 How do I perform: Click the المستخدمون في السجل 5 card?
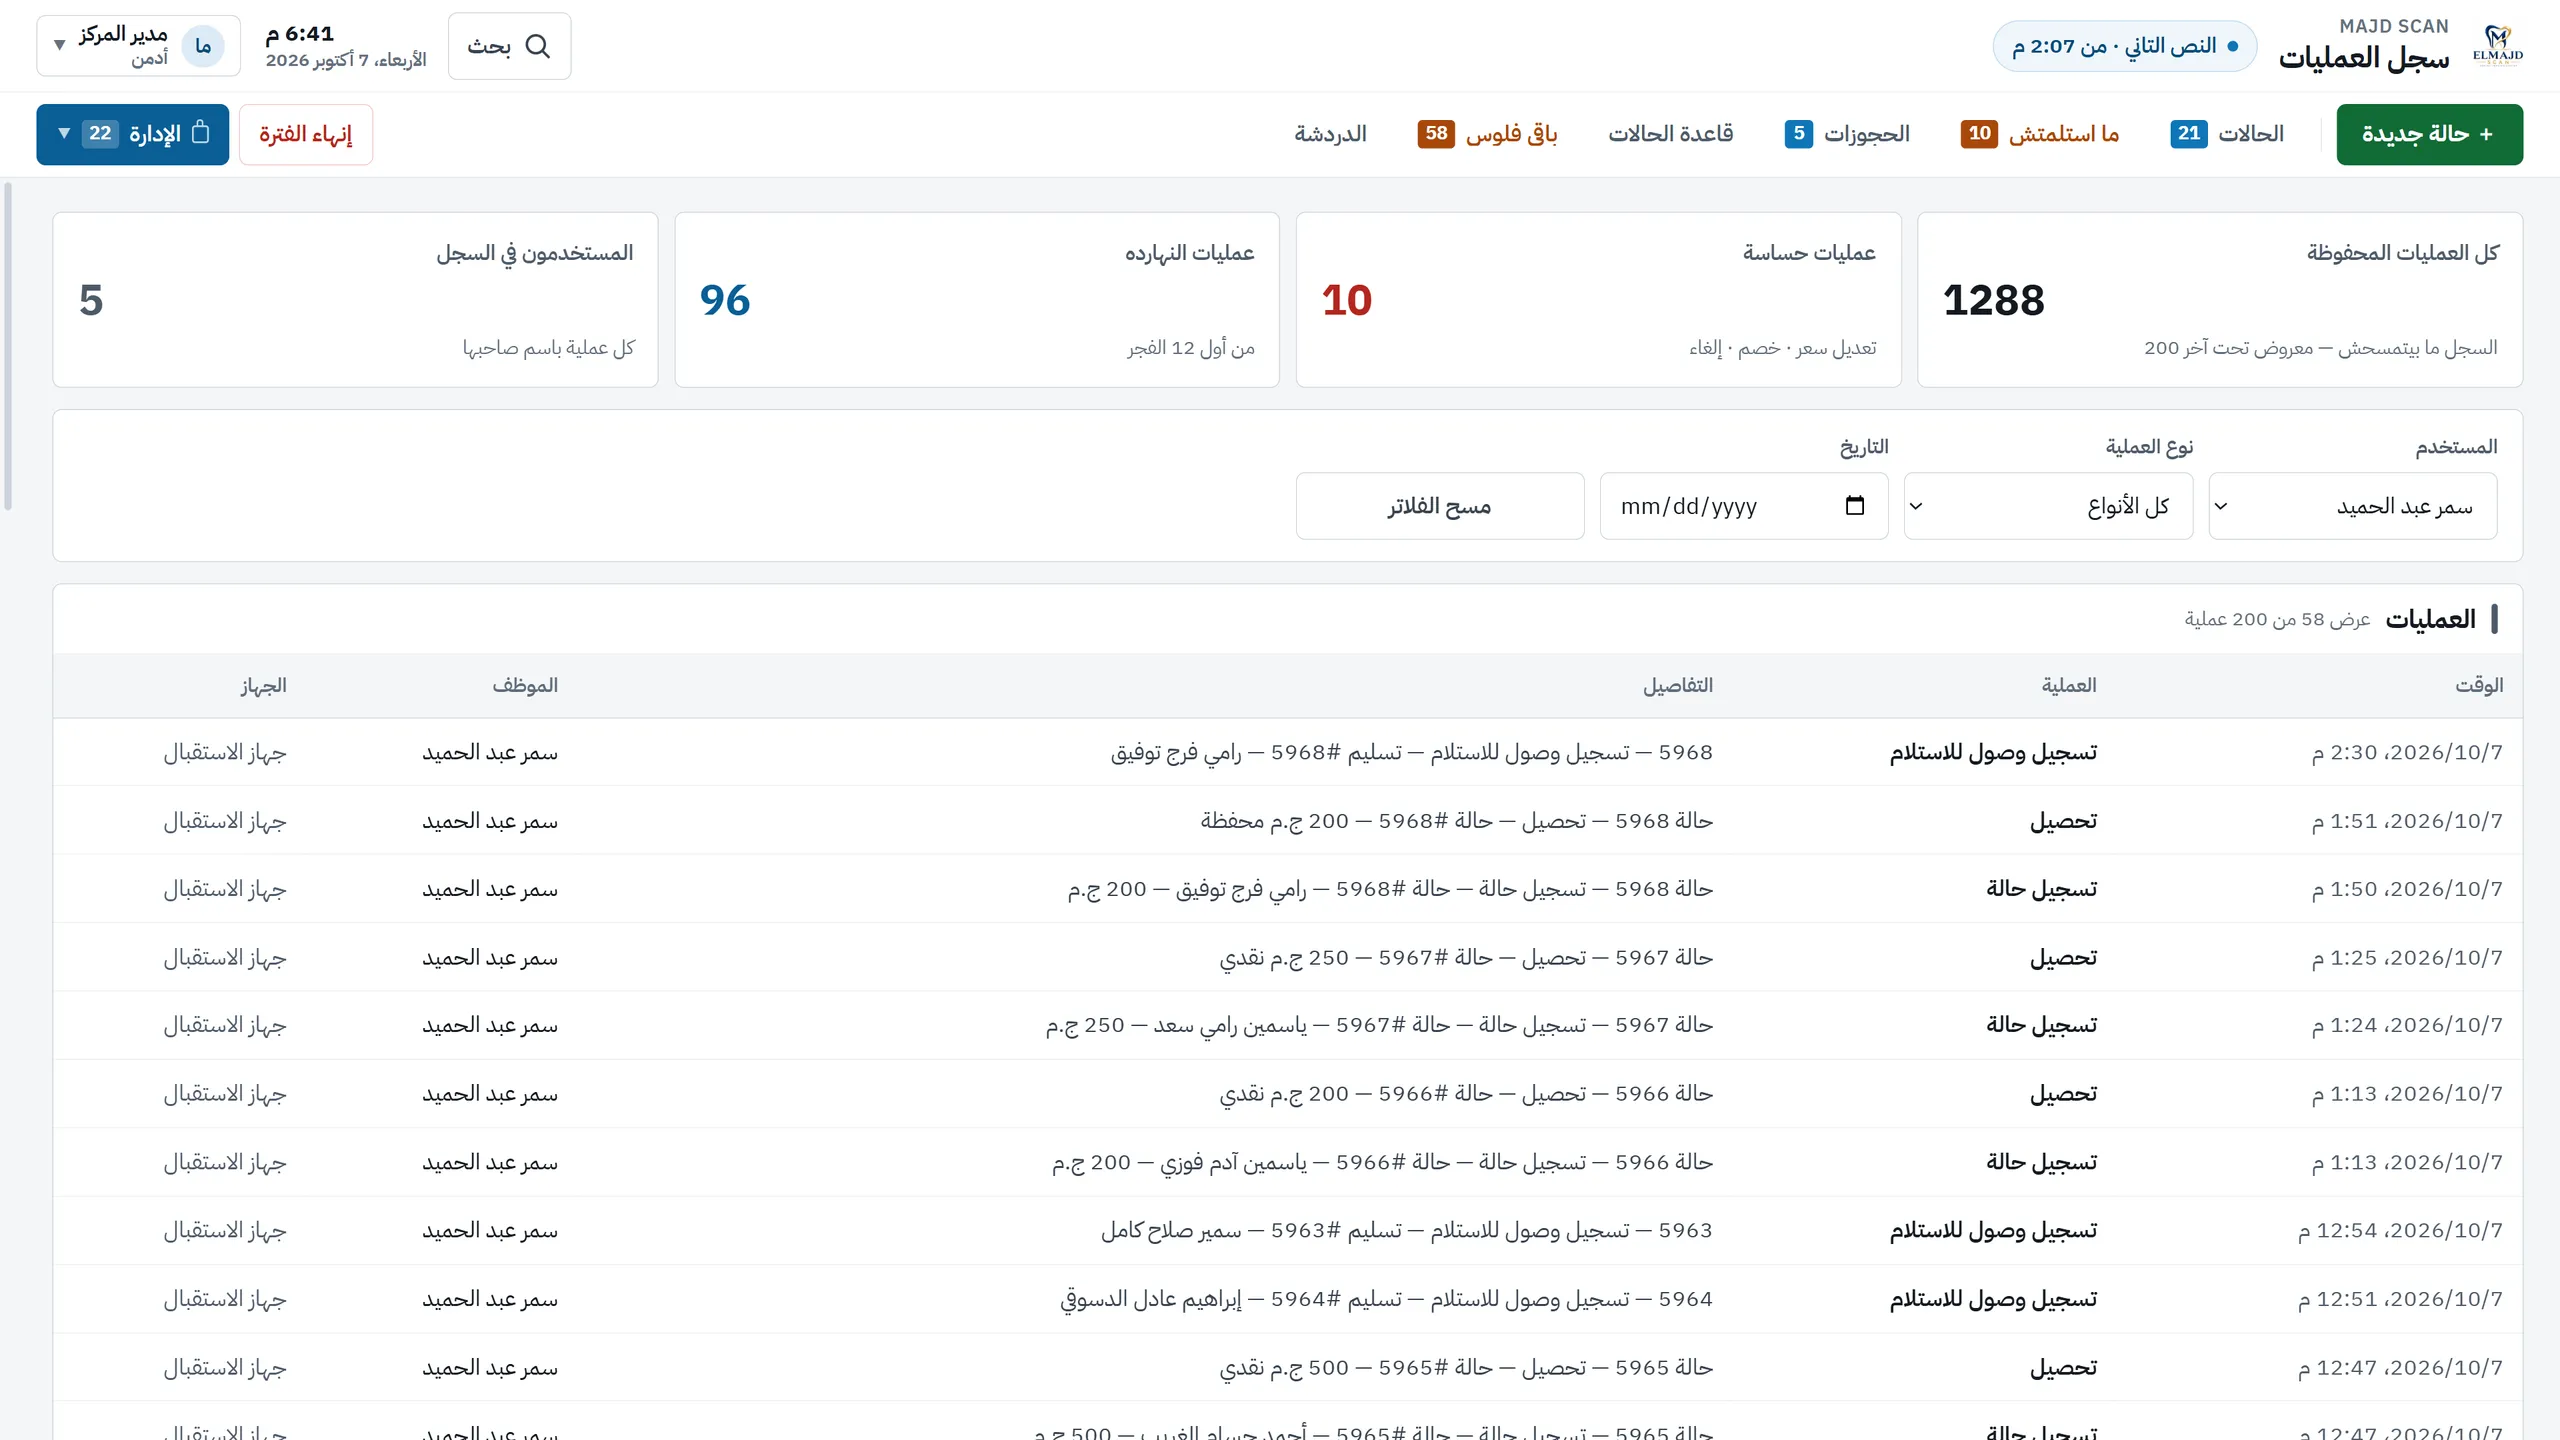tap(355, 300)
